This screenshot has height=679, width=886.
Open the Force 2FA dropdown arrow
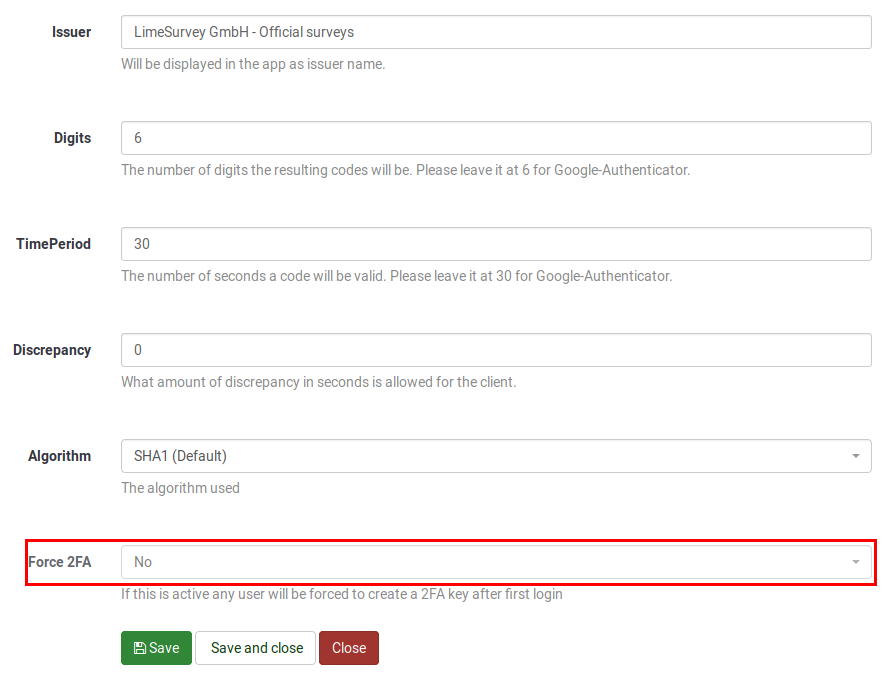click(x=855, y=562)
